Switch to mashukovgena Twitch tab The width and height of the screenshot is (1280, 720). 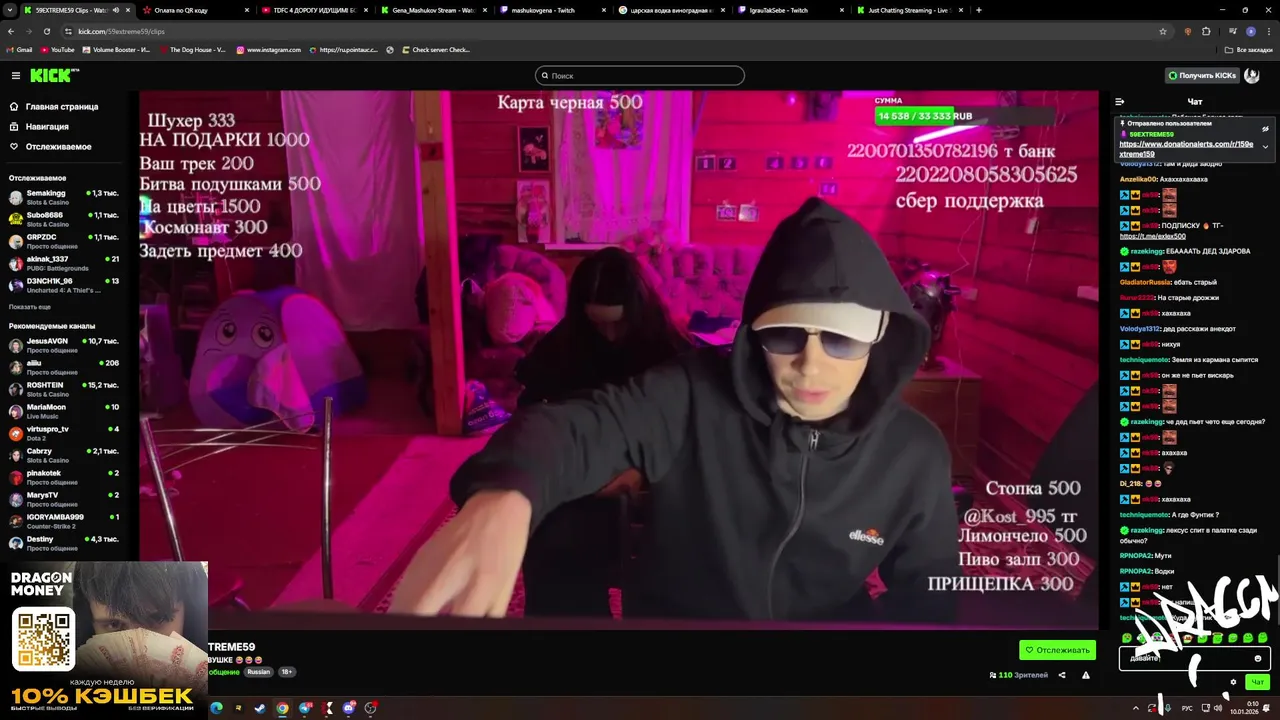pos(551,10)
